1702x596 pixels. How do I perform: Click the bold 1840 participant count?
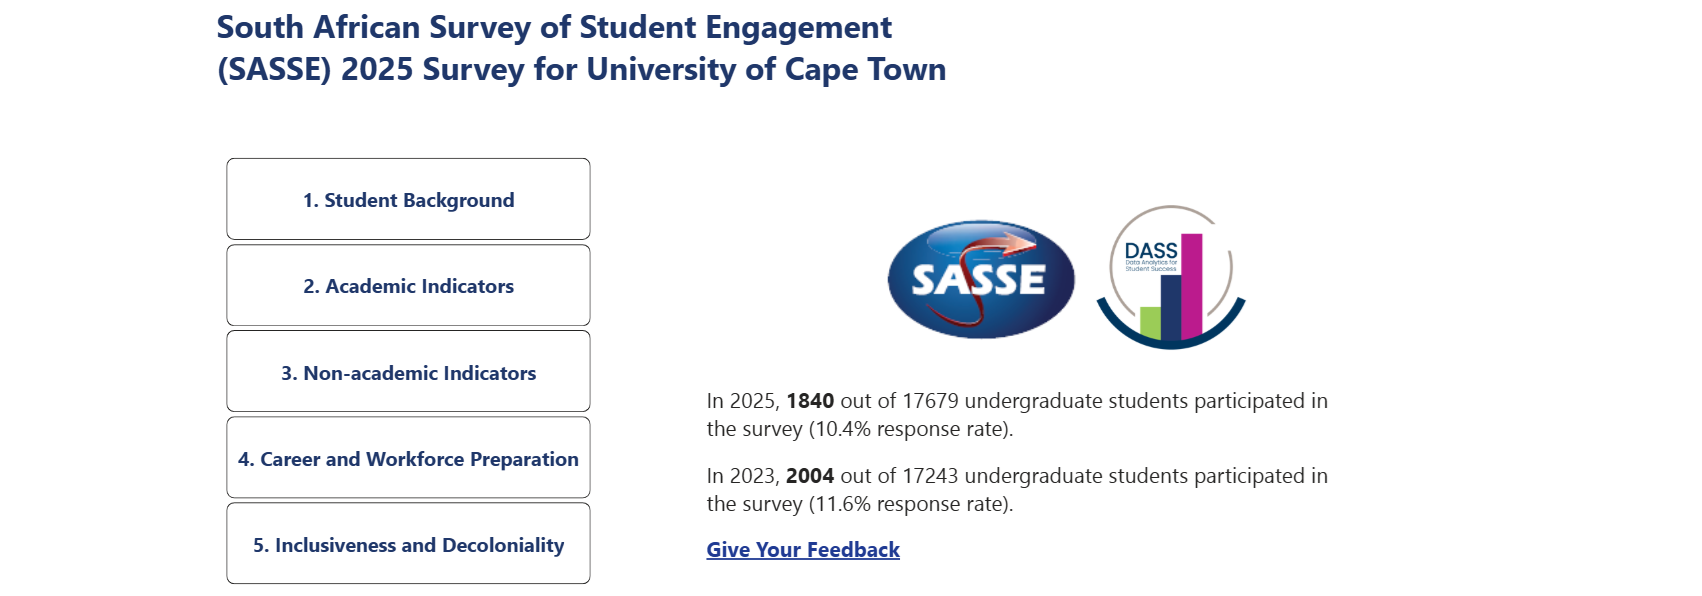point(810,401)
